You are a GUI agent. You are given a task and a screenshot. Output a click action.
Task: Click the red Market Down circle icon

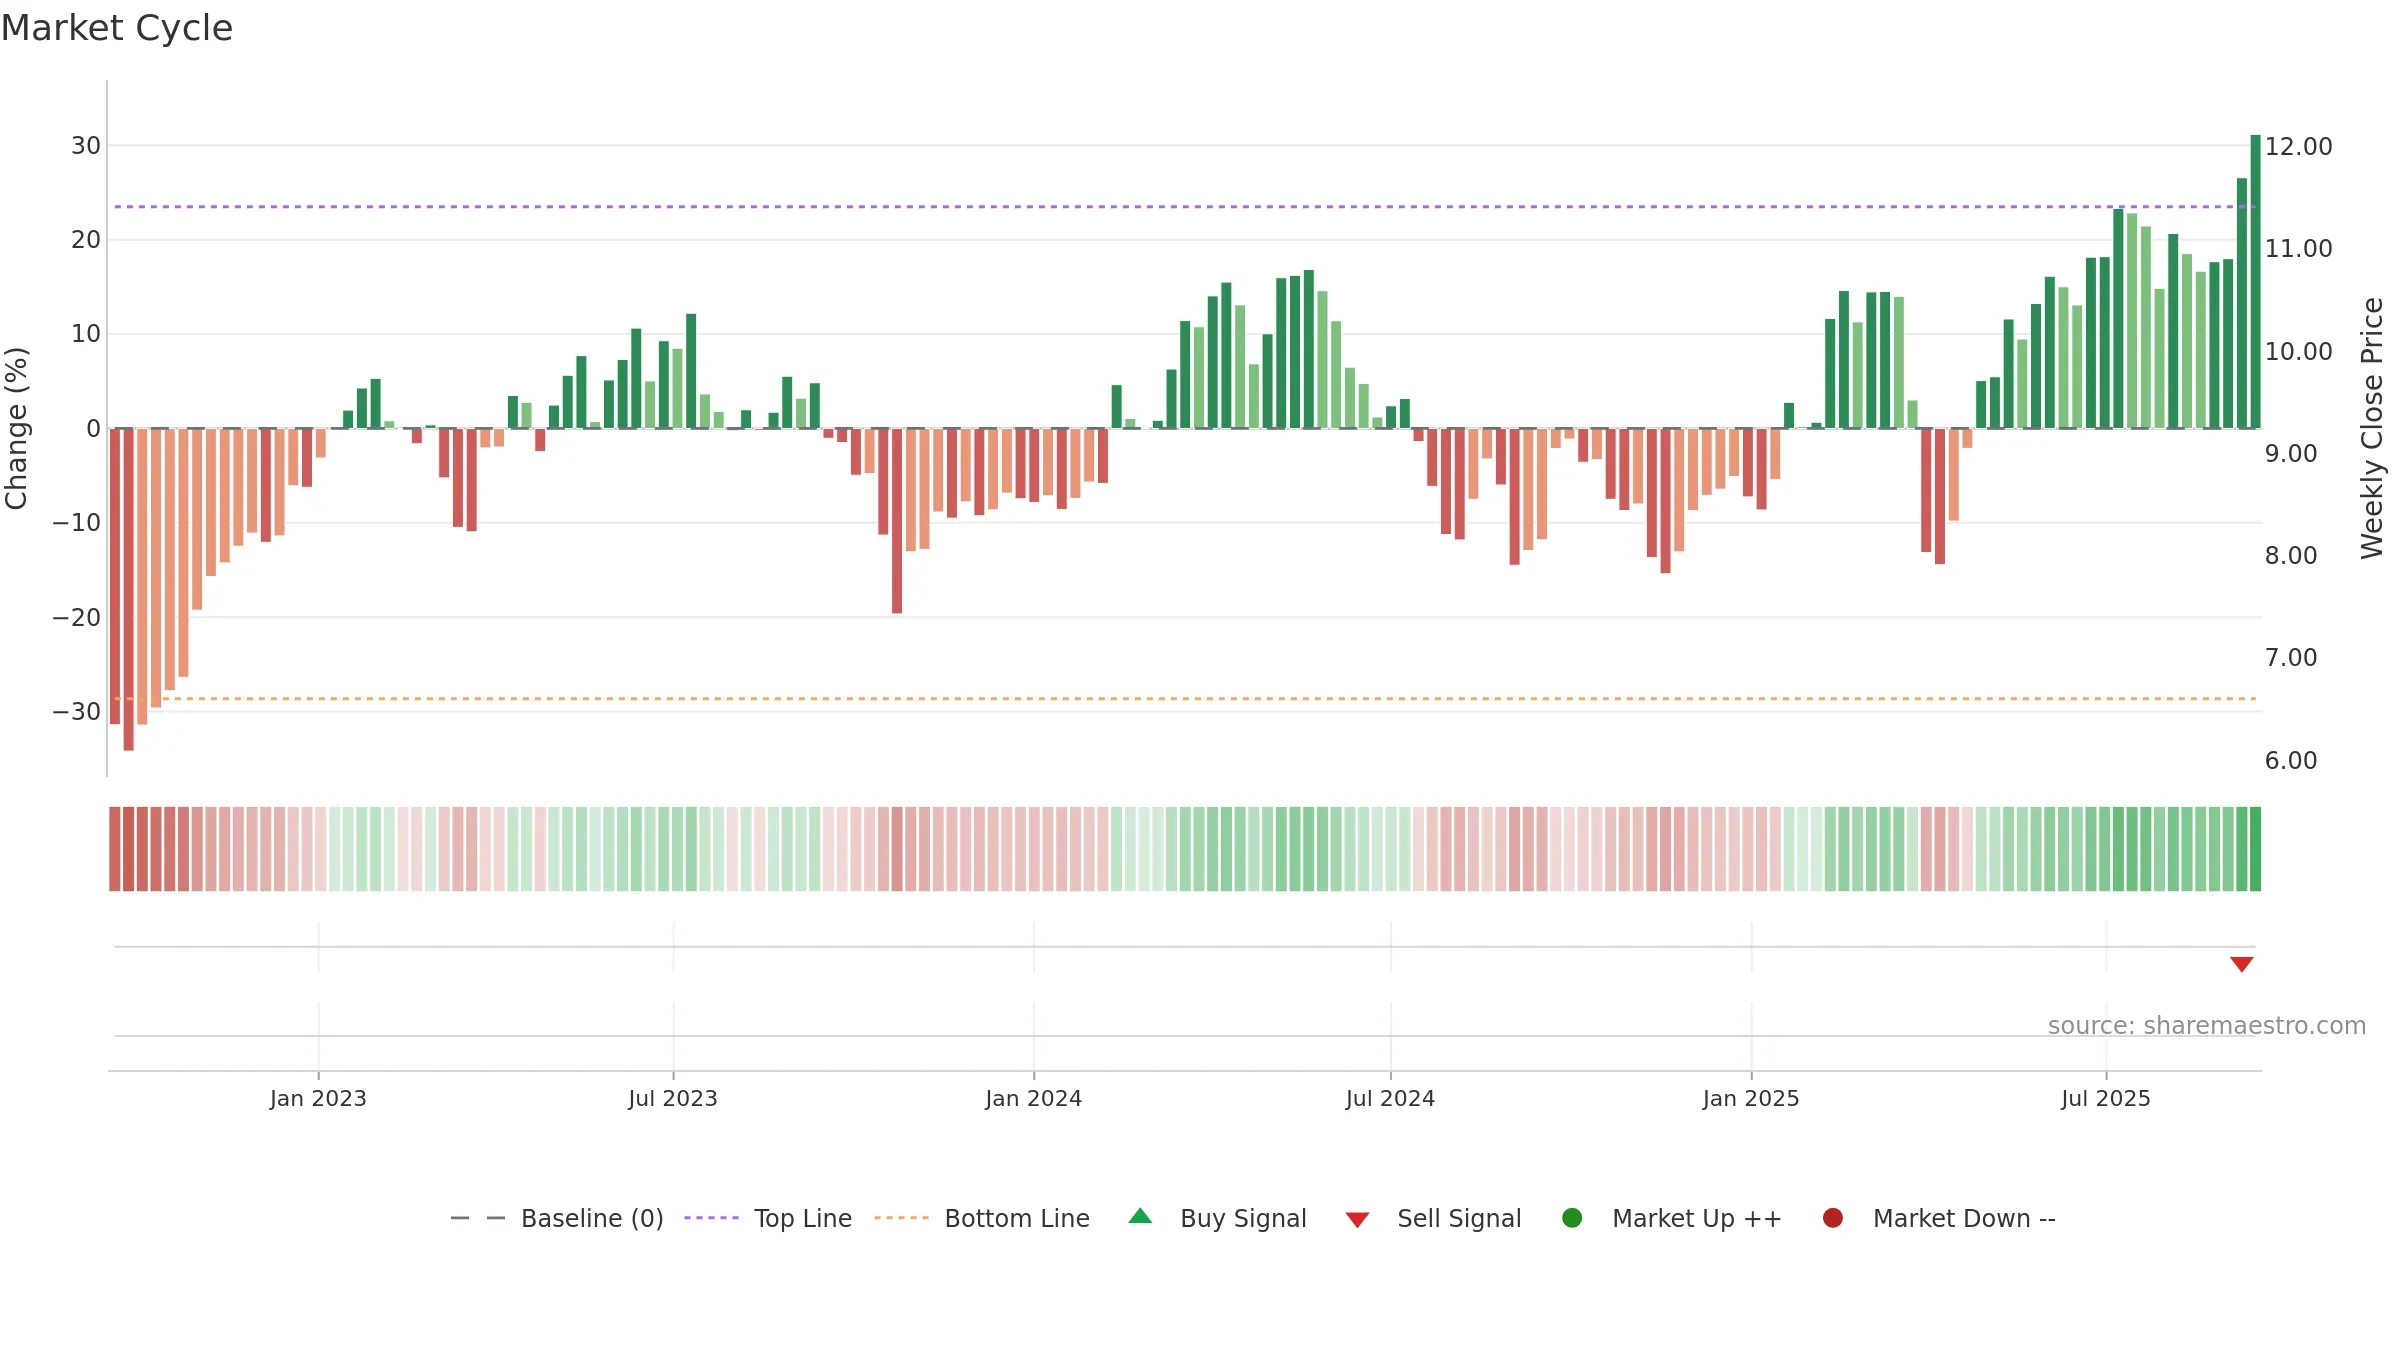point(1833,1218)
